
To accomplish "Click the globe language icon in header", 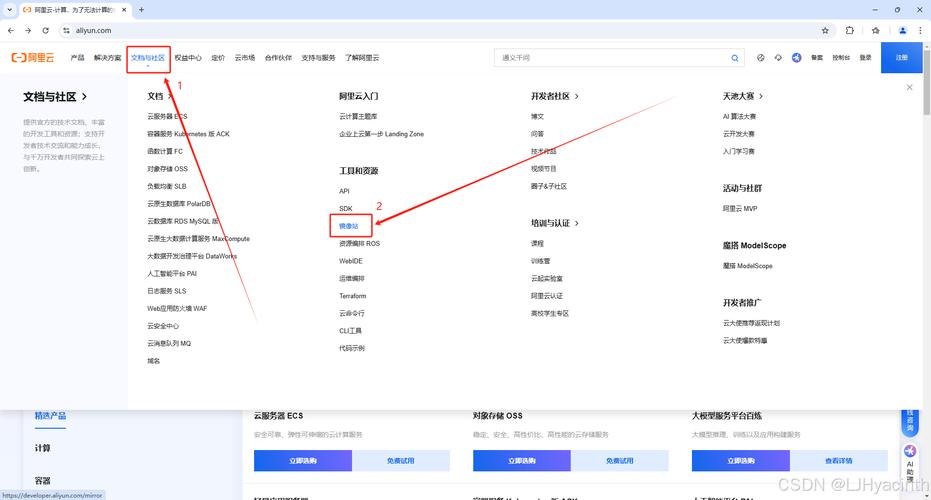I will (x=761, y=58).
